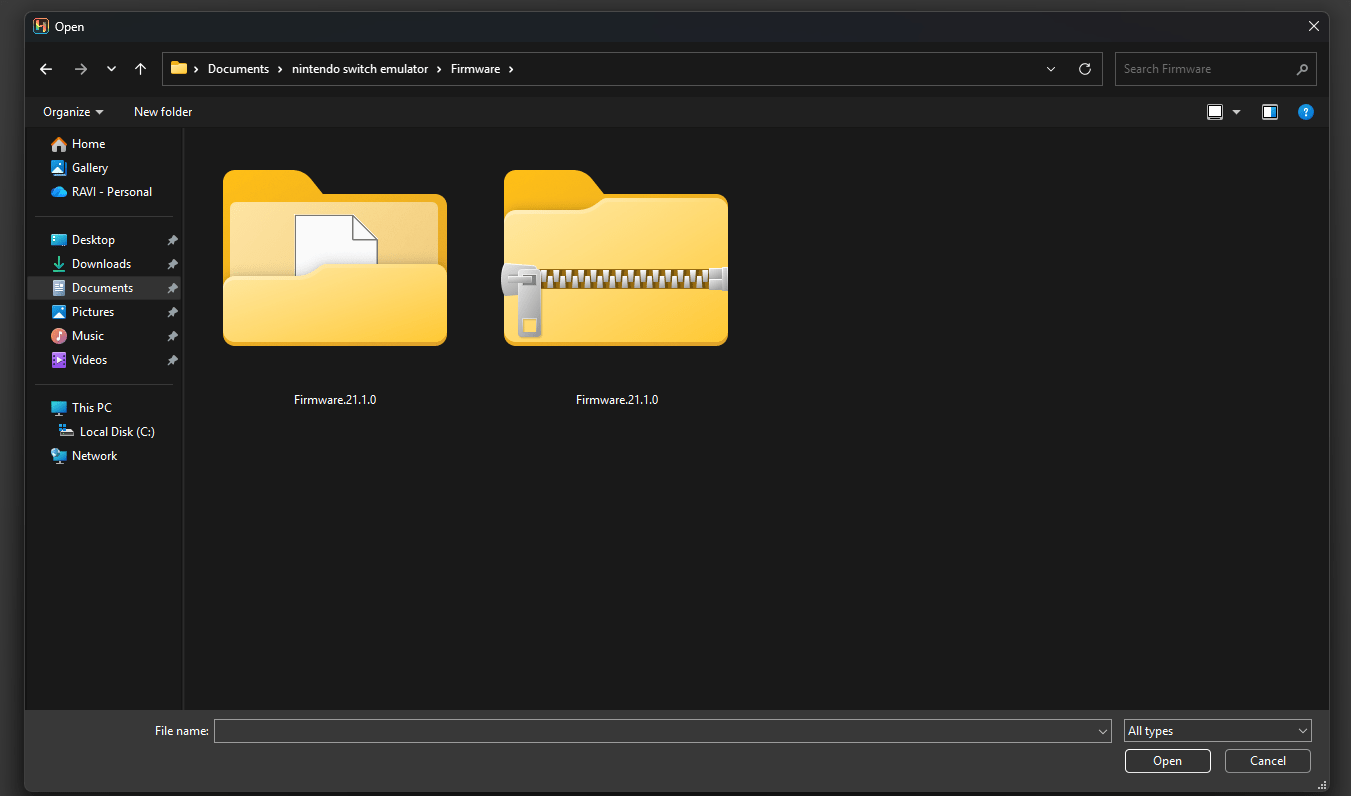Open the Organize menu
Screen dimensions: 1351x796
tap(70, 111)
